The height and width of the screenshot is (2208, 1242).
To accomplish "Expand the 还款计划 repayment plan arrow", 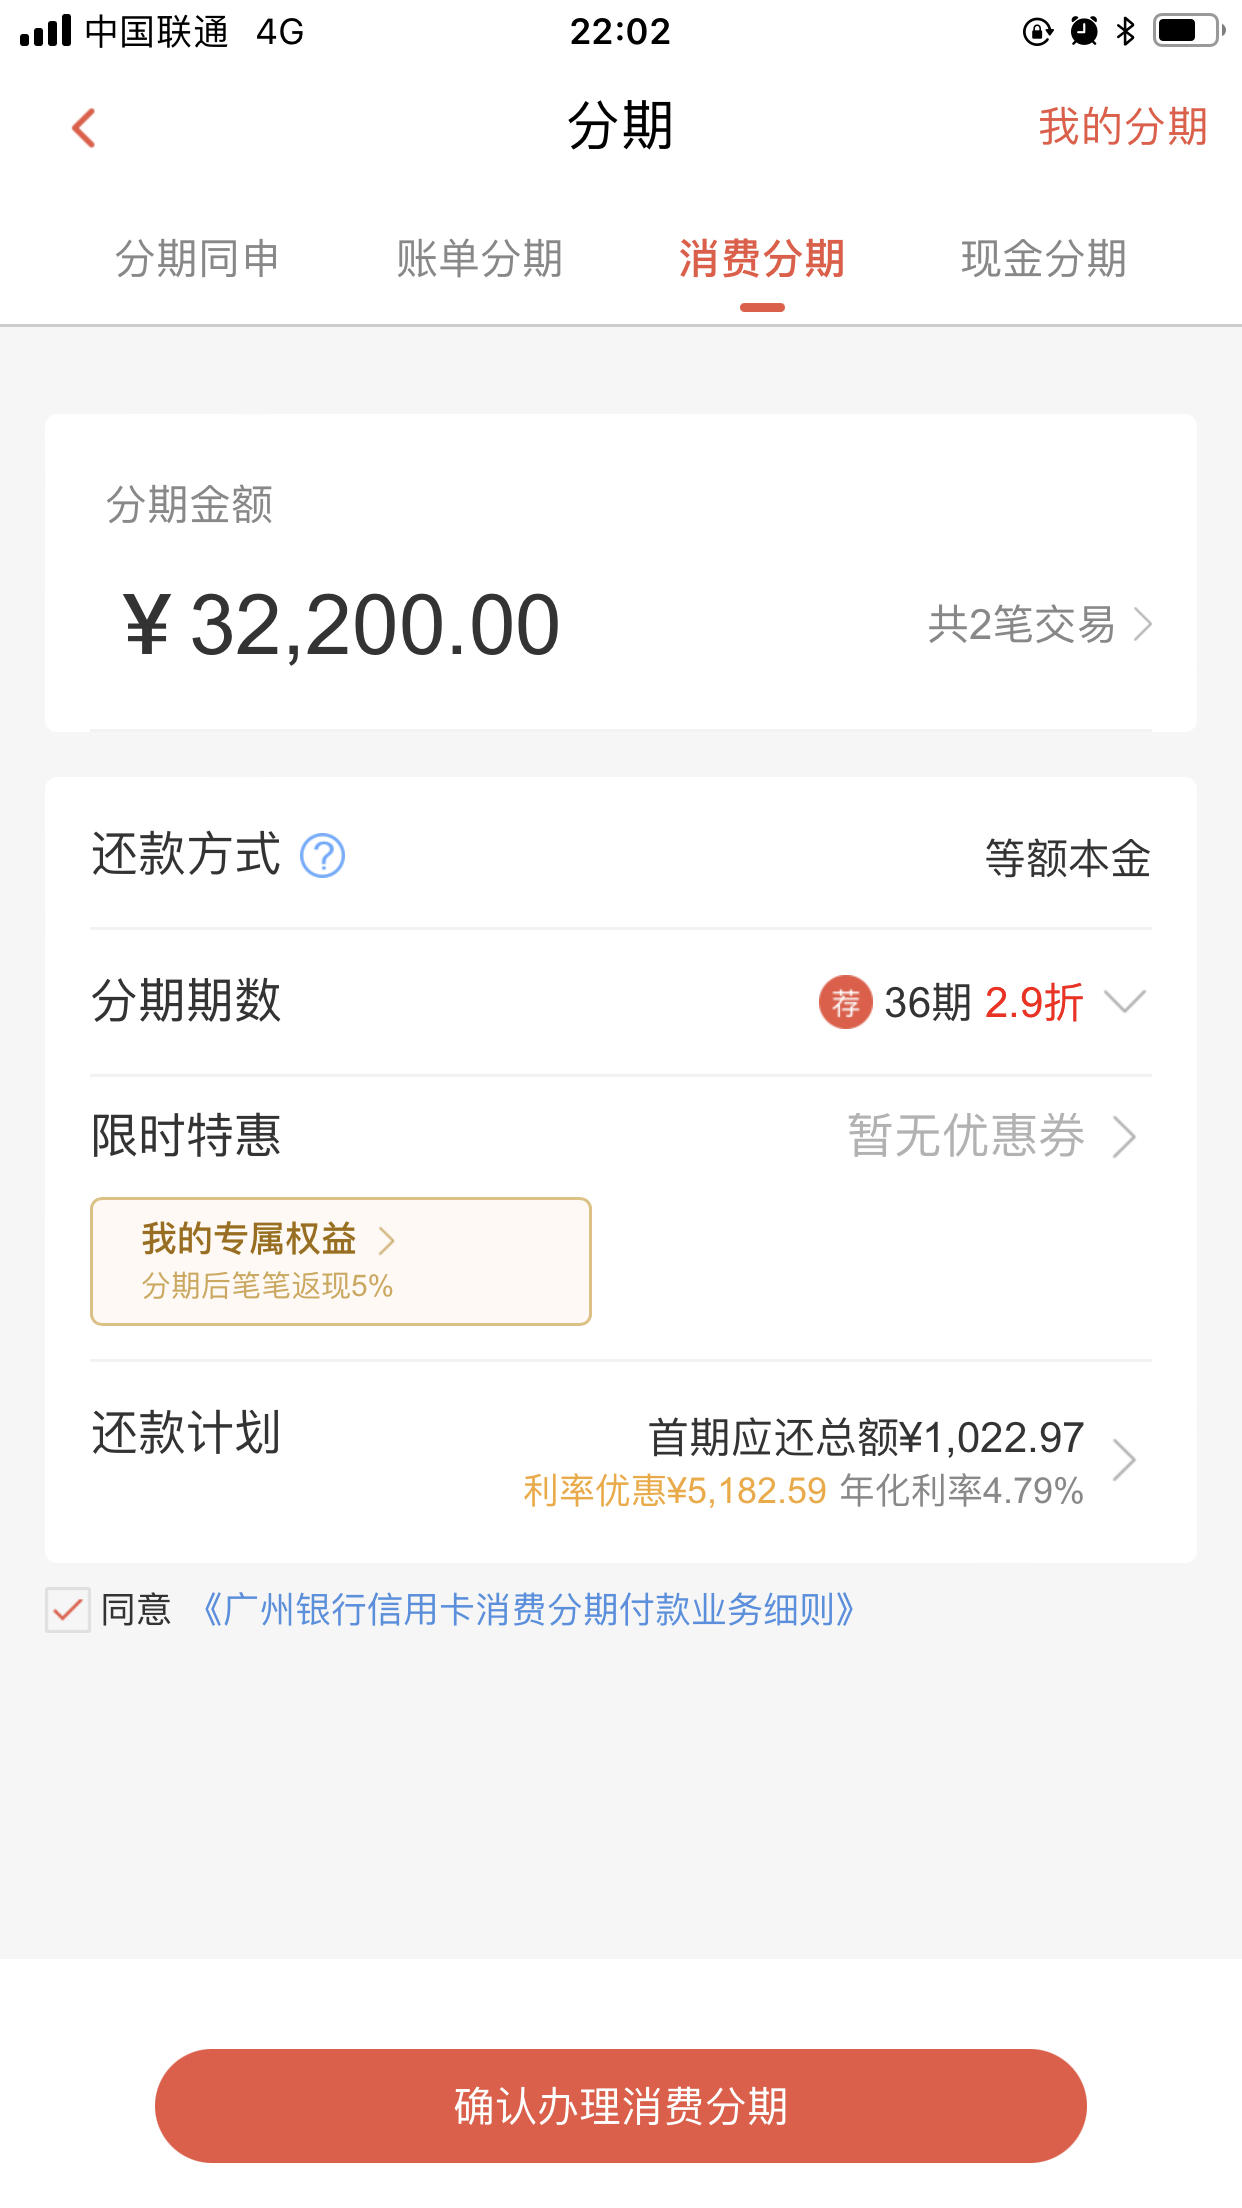I will (1125, 1461).
